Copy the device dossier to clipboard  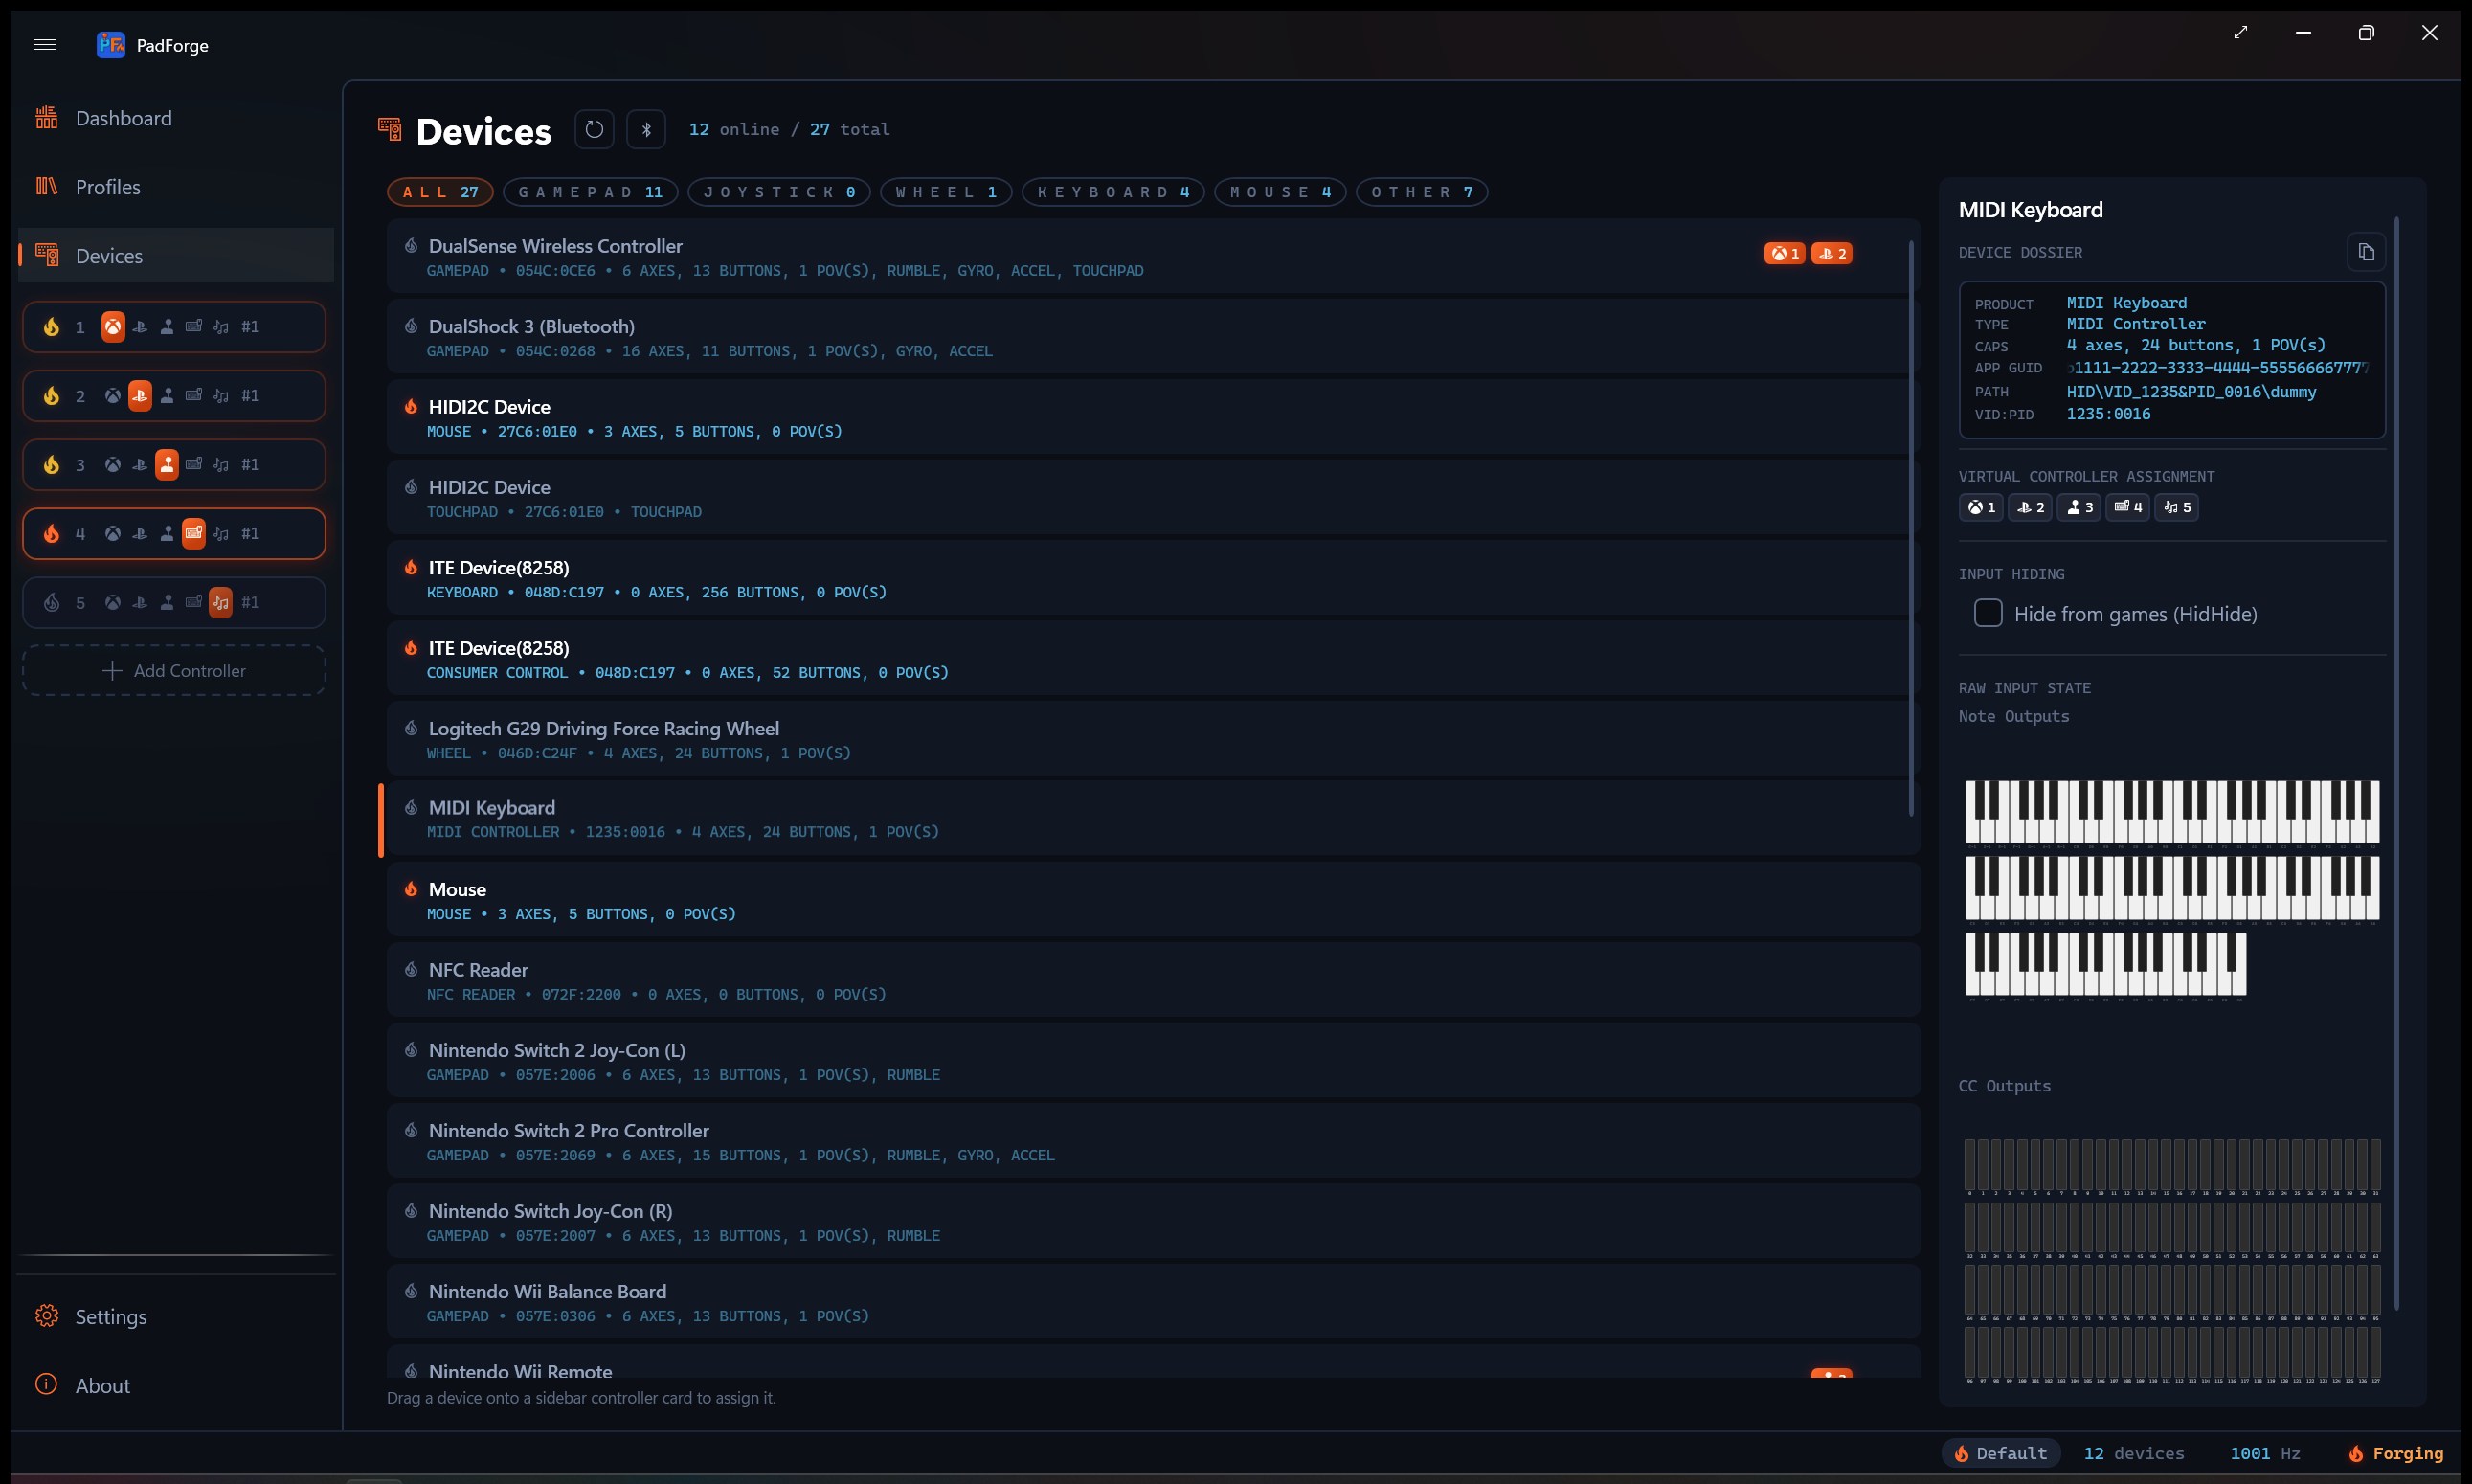pyautogui.click(x=2366, y=252)
